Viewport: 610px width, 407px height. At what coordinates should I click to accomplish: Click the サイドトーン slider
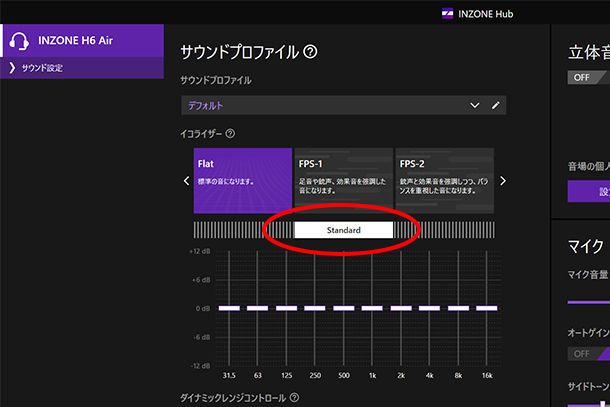pyautogui.click(x=589, y=405)
